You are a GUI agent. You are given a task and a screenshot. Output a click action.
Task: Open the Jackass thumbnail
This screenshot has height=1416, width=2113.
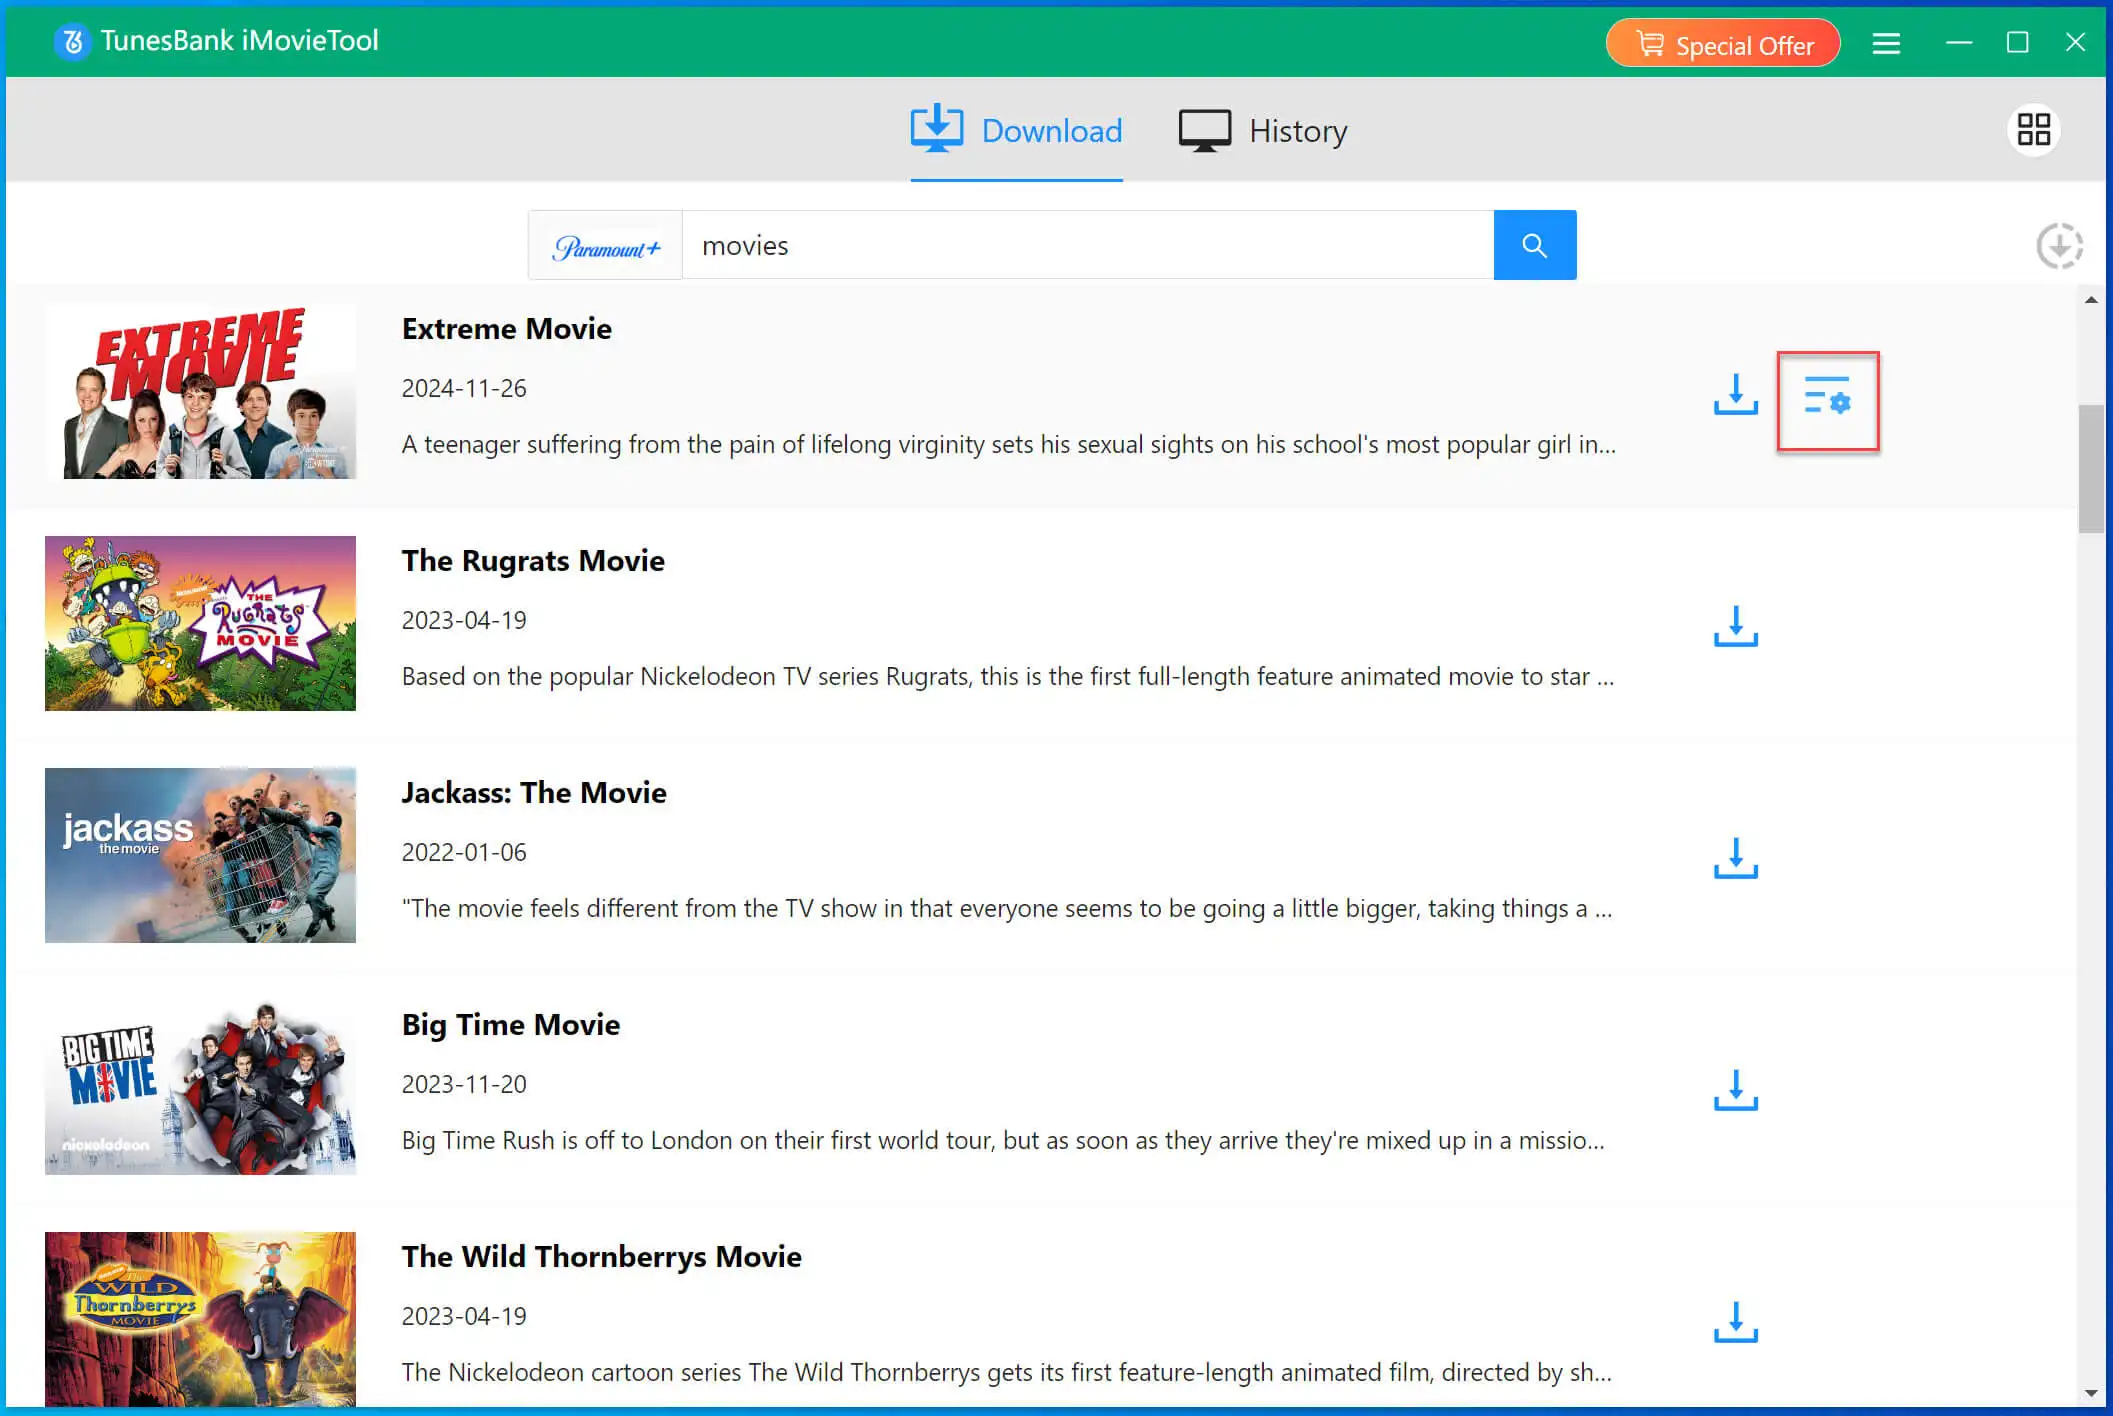coord(200,855)
